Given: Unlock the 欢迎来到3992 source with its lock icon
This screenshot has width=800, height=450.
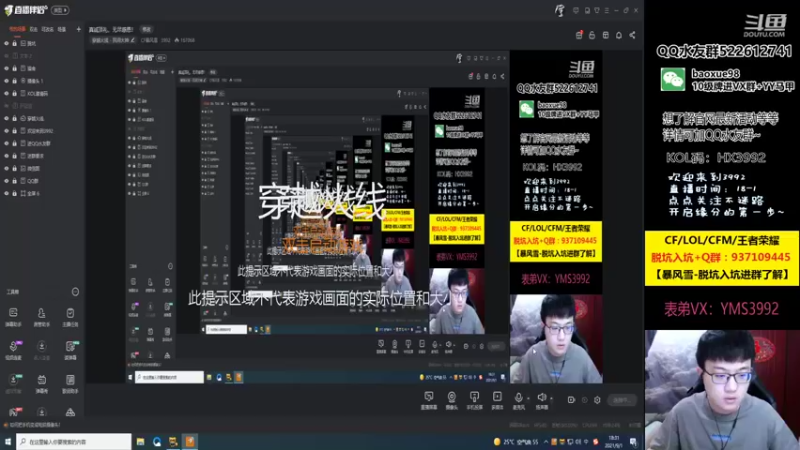Looking at the screenshot, I should [x=14, y=131].
